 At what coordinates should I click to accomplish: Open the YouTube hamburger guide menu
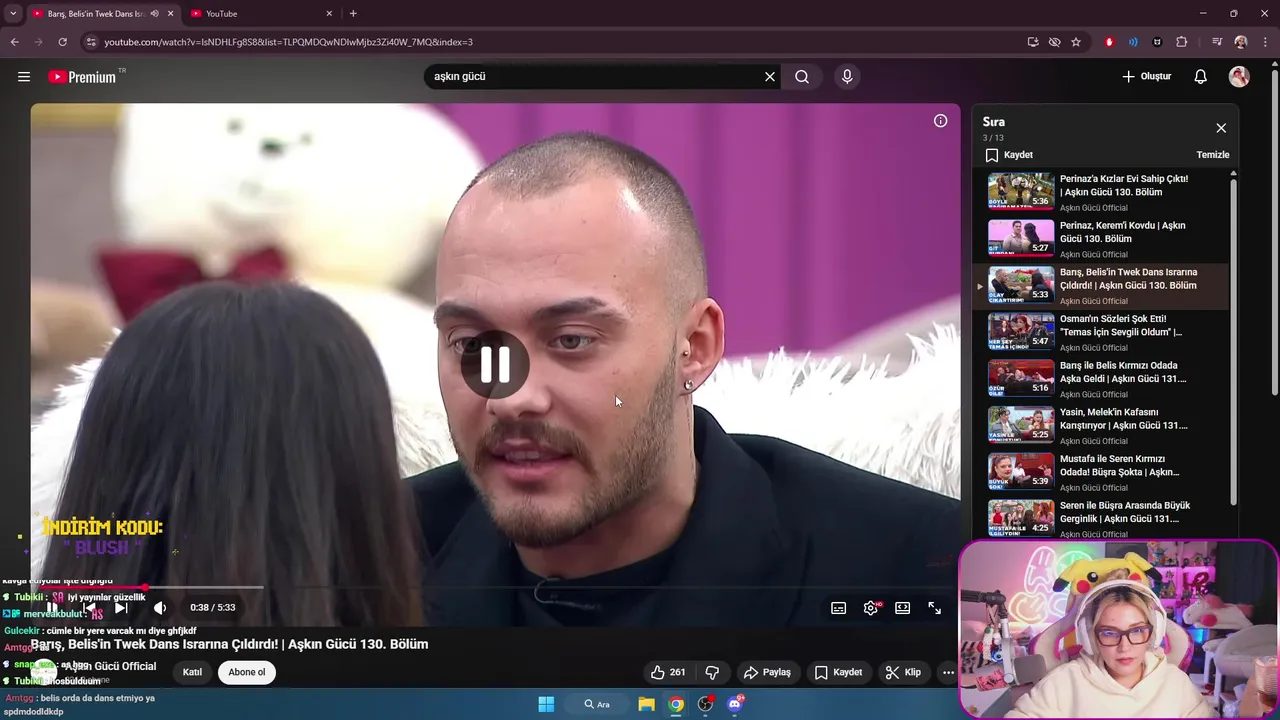tap(24, 77)
